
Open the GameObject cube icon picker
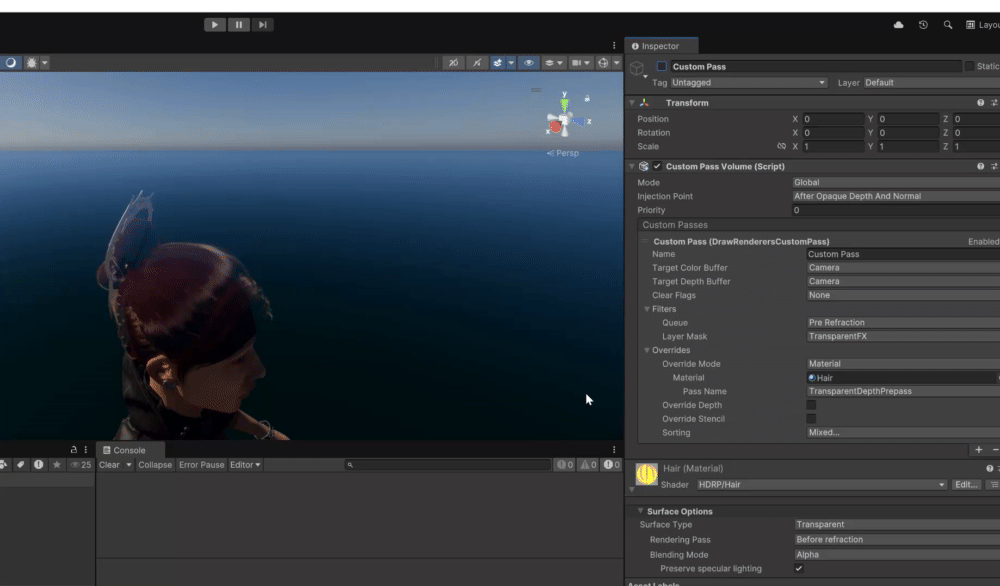click(x=637, y=68)
